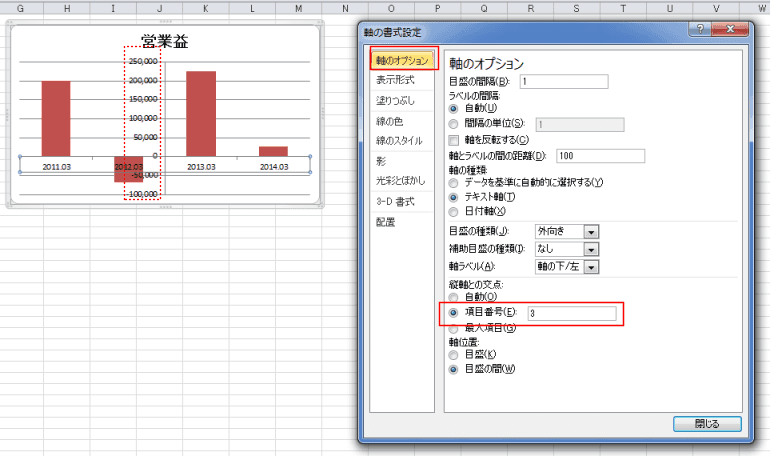
Task: Click the 営業益 chart title
Action: 165,41
